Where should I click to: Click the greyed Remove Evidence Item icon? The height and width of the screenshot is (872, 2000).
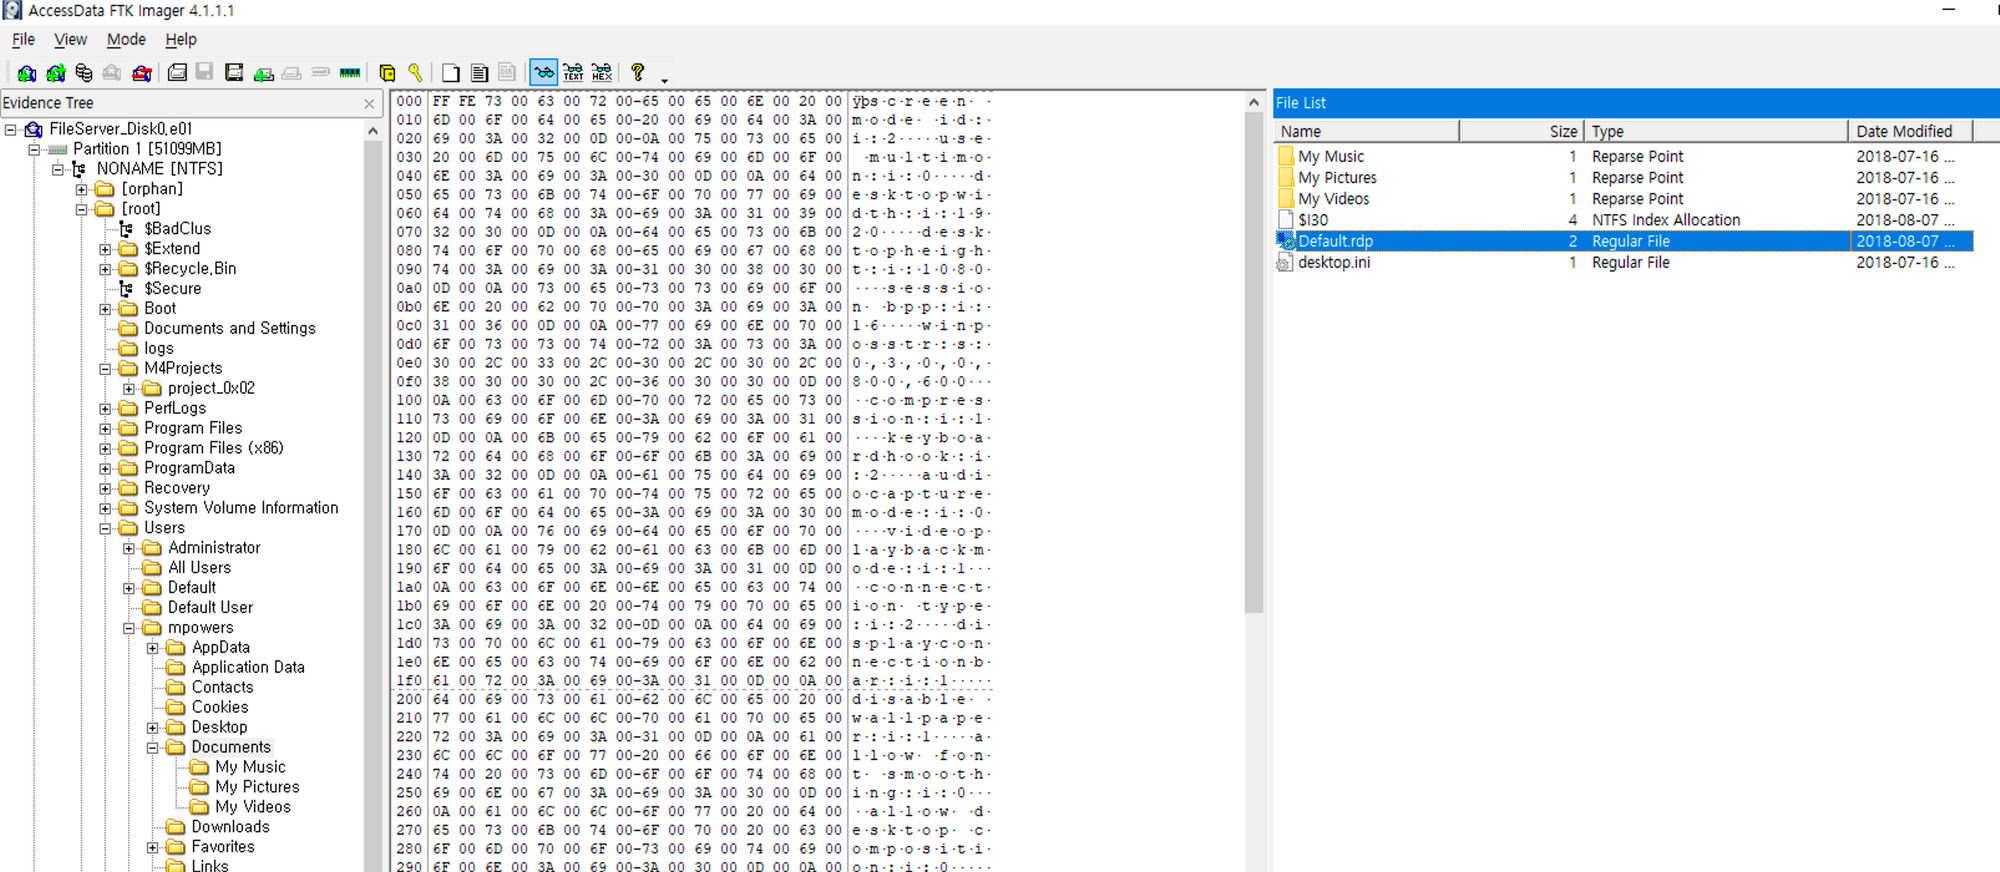click(112, 73)
